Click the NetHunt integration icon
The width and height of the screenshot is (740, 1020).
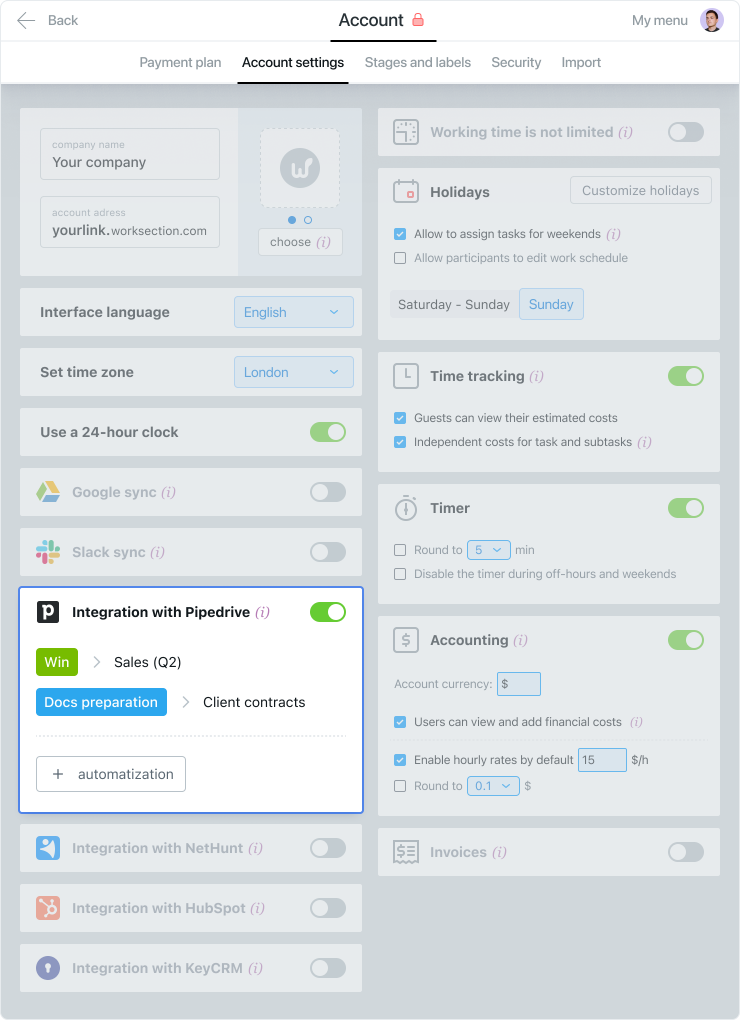[47, 848]
